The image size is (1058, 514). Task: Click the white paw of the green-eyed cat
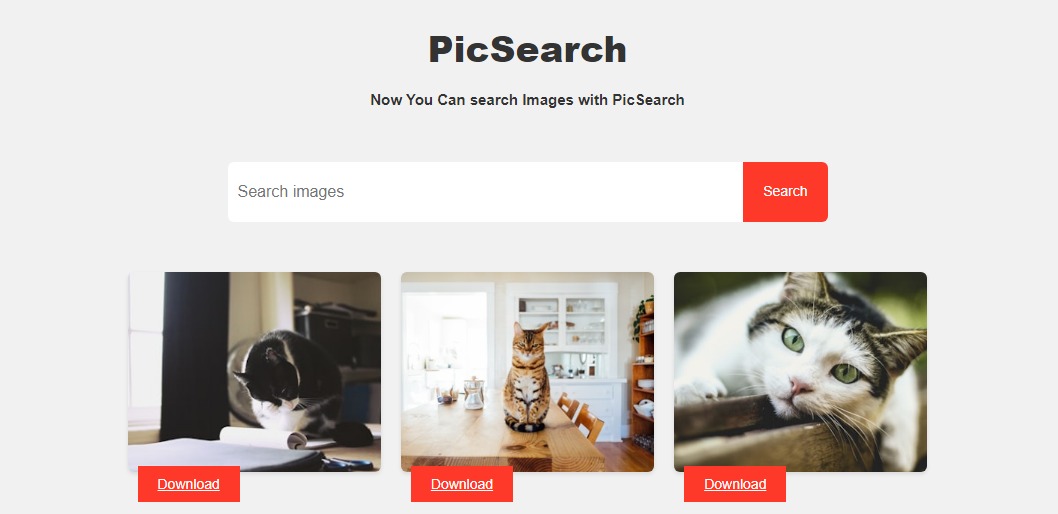pos(698,390)
